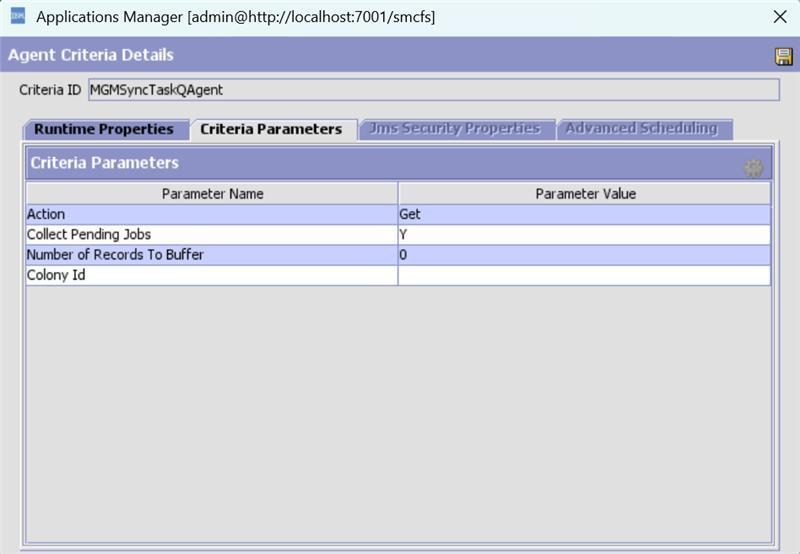Sort by the Parameter Name column header
The height and width of the screenshot is (554, 800).
point(212,194)
